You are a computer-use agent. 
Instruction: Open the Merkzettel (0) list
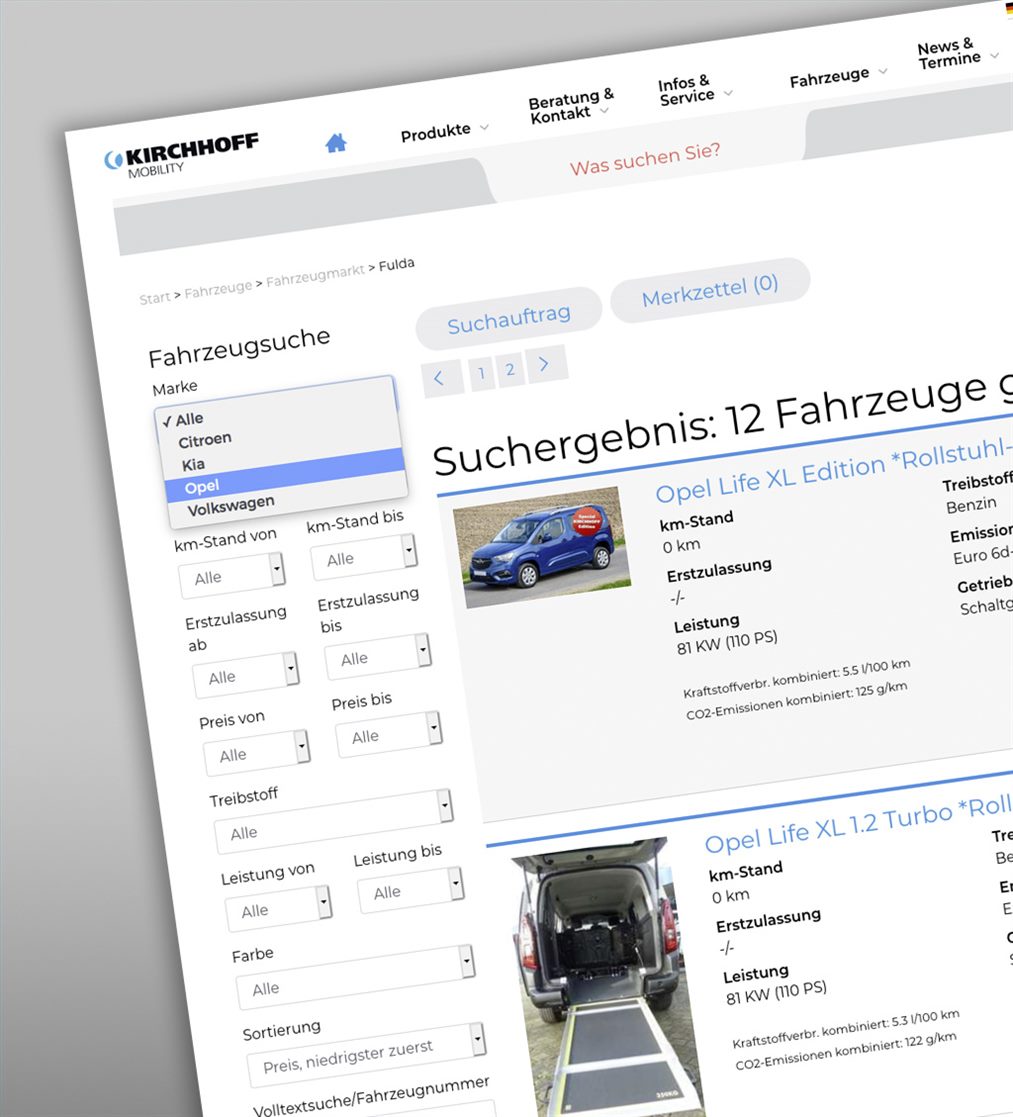click(x=710, y=289)
